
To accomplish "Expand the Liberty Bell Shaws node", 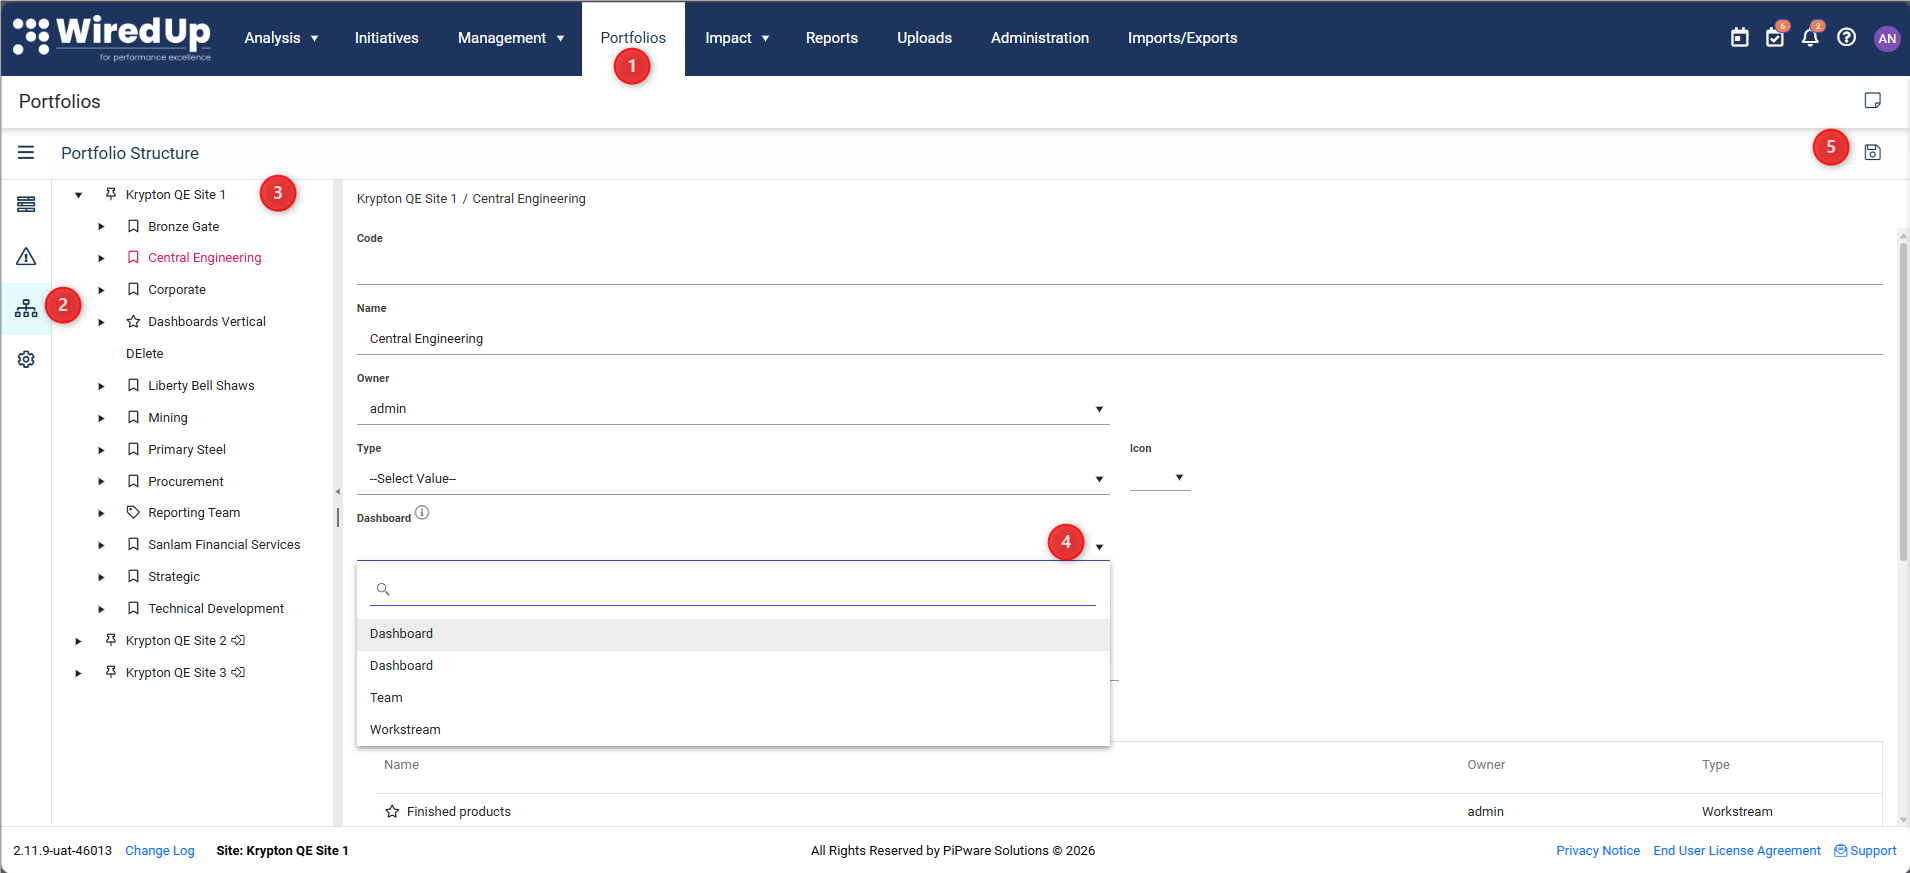I will coord(101,386).
